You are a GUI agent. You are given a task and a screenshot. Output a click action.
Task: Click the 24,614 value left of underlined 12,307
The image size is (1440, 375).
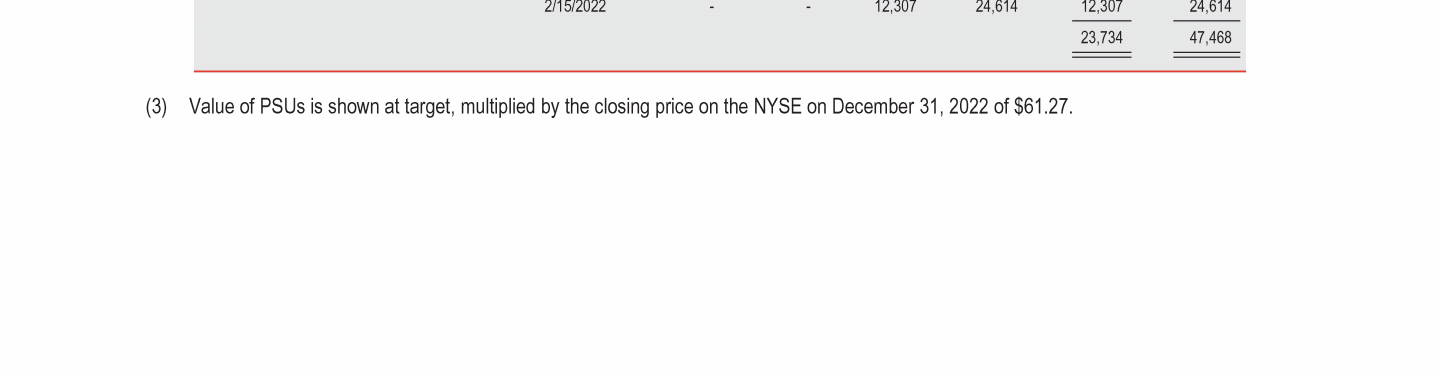point(996,7)
